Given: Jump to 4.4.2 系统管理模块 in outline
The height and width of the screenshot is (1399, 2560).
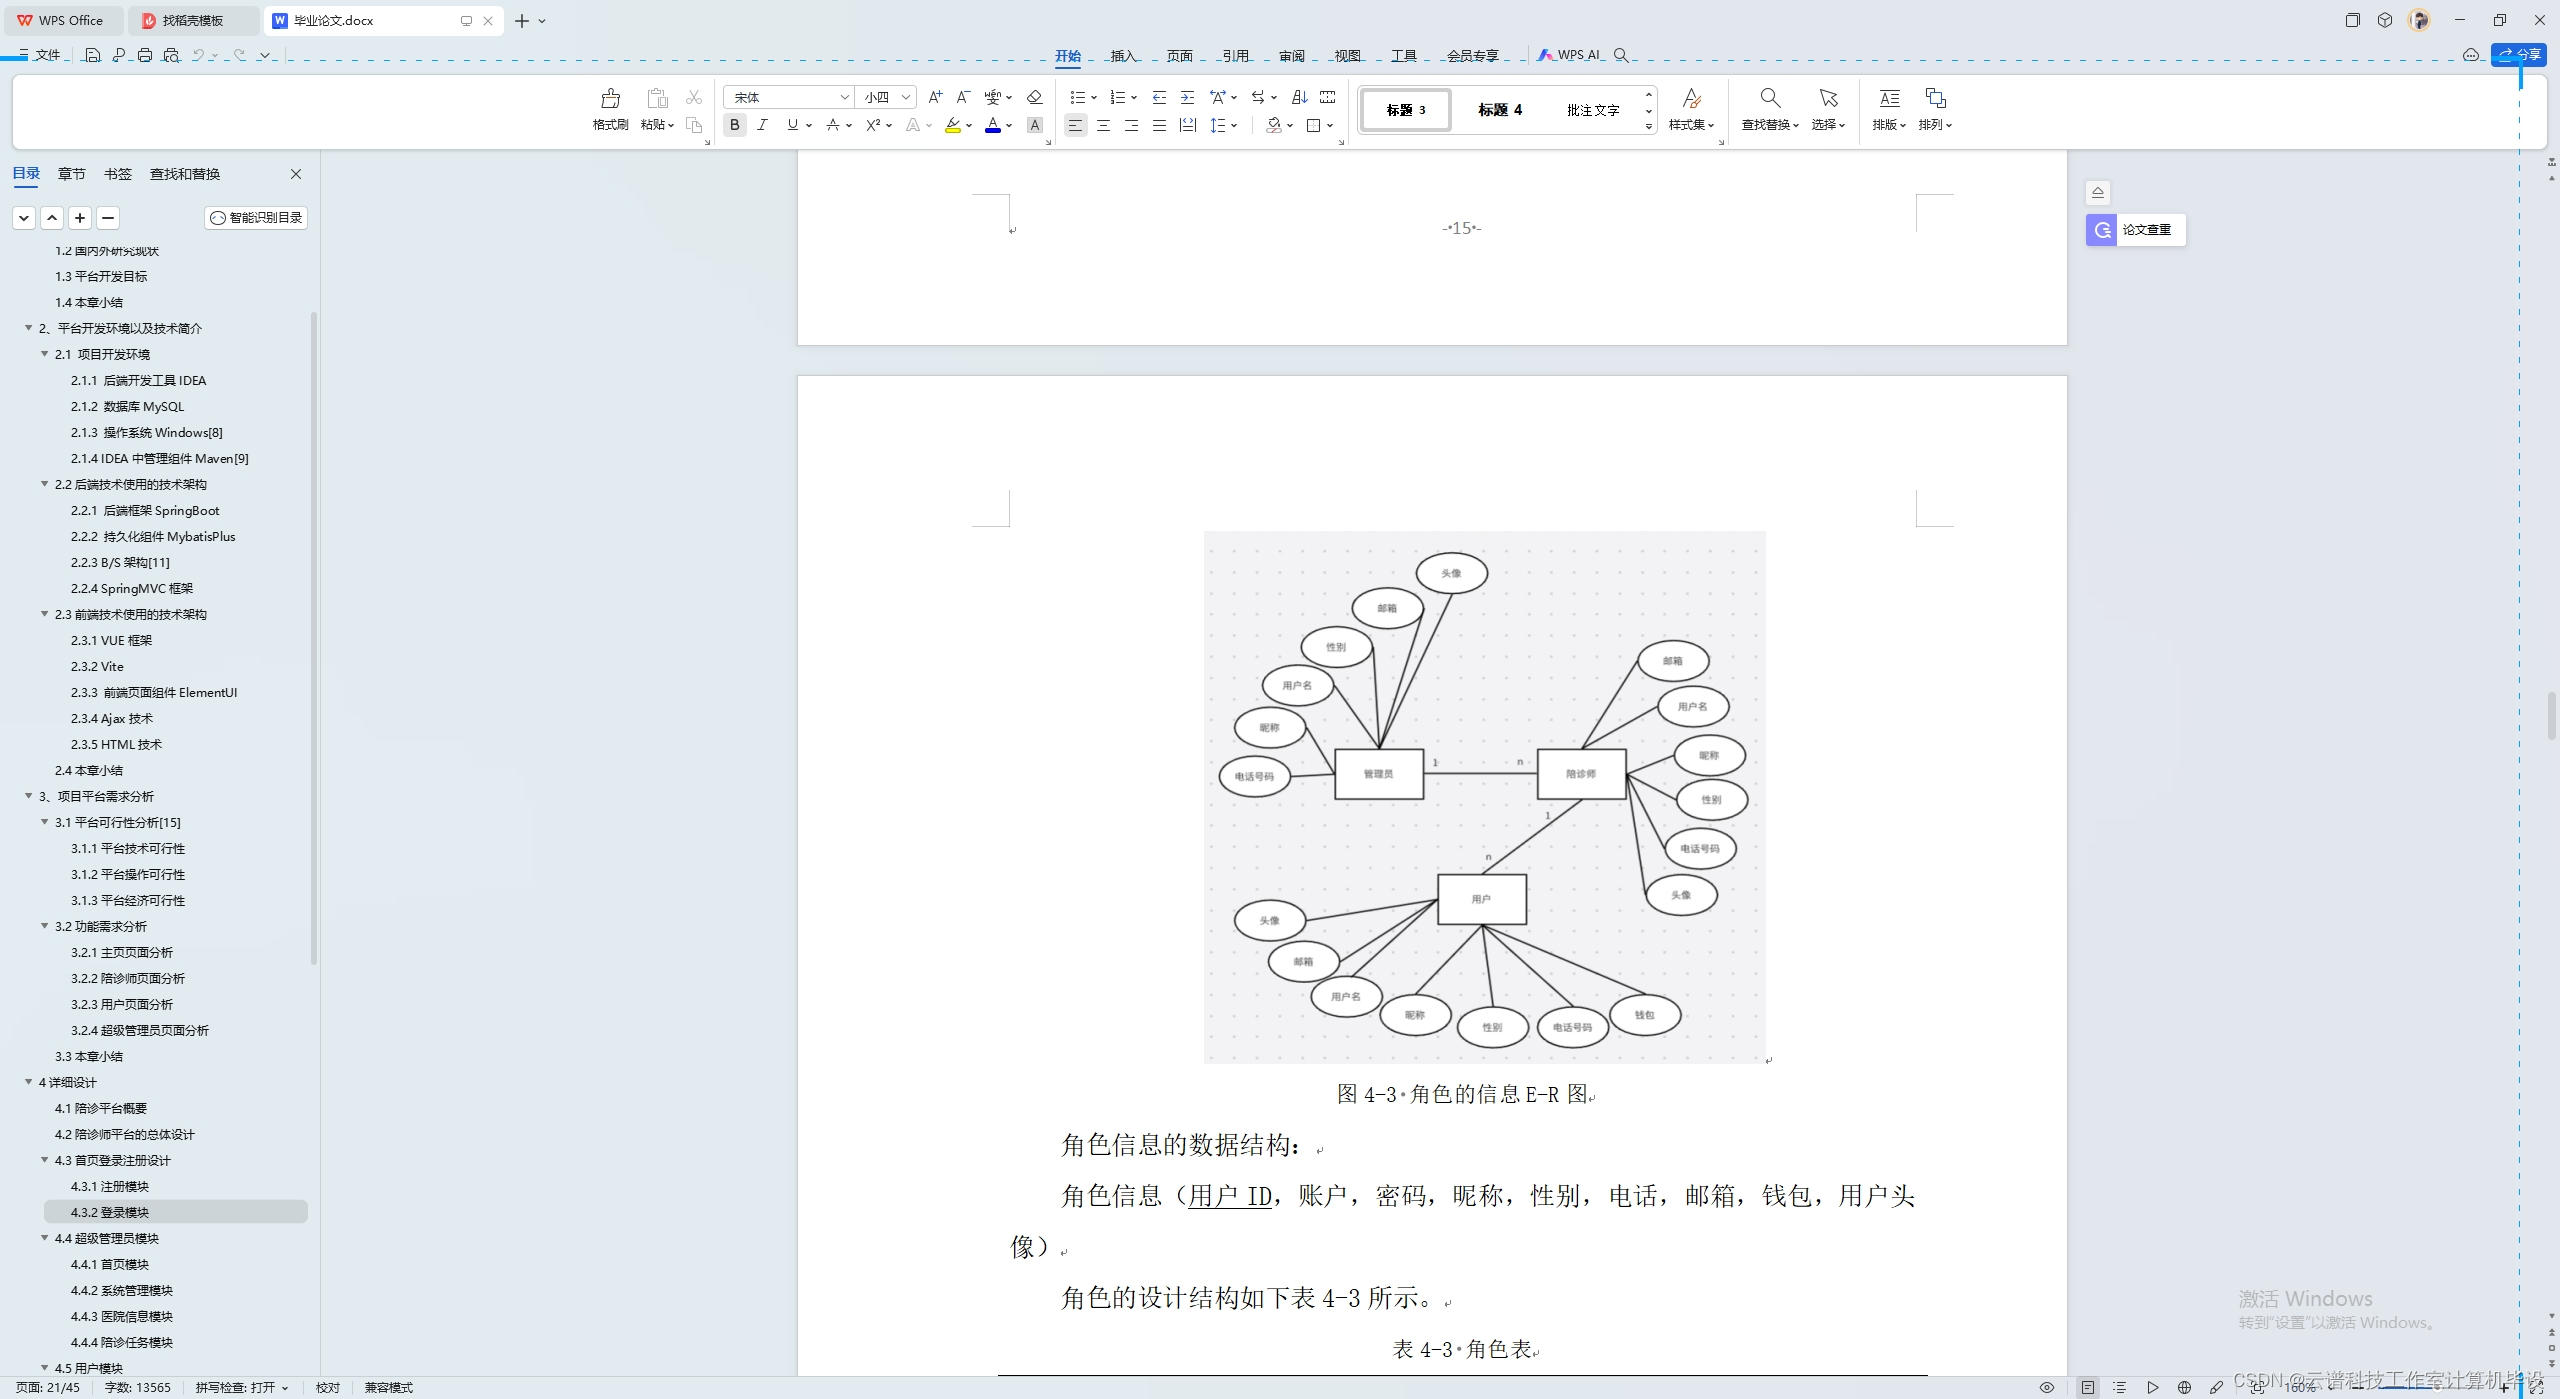Looking at the screenshot, I should [122, 1290].
